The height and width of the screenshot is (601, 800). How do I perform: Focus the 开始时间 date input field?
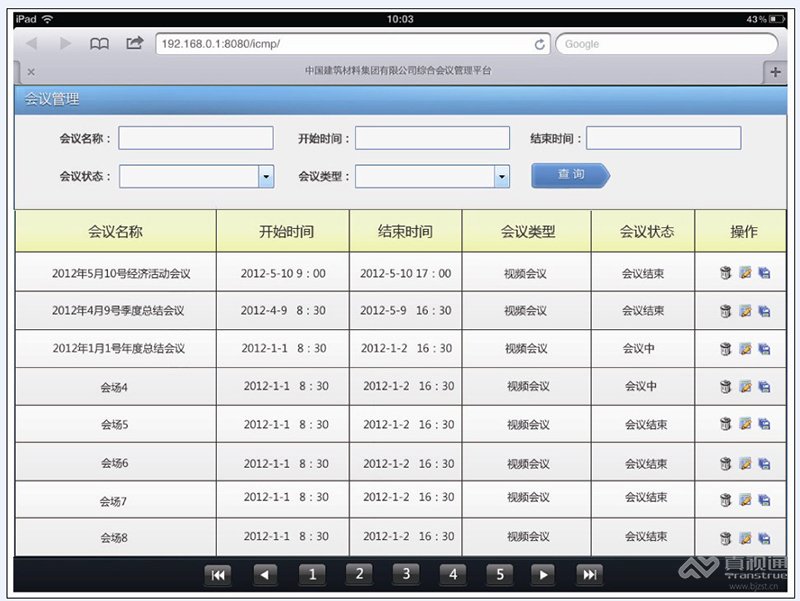point(432,138)
